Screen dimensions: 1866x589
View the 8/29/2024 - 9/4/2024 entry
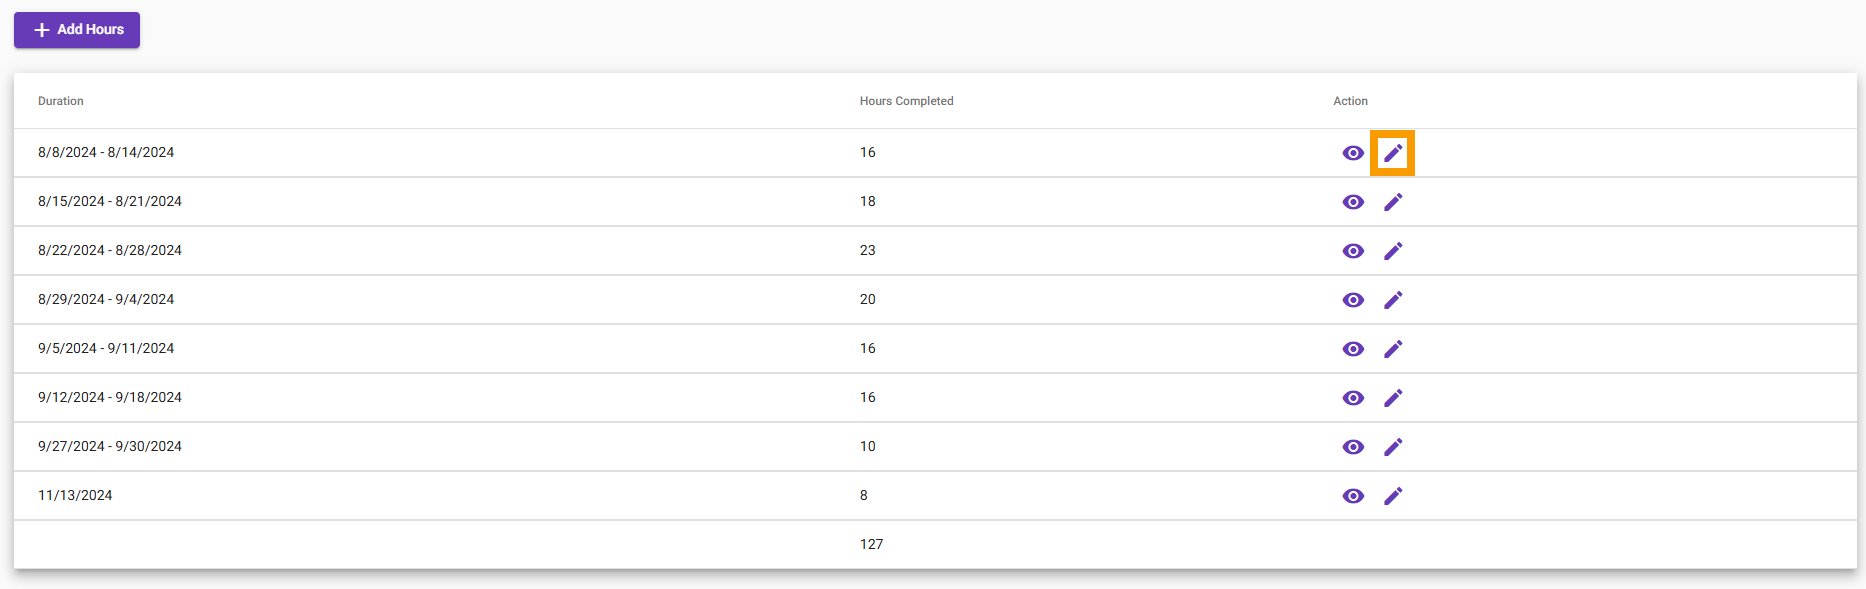point(1353,300)
